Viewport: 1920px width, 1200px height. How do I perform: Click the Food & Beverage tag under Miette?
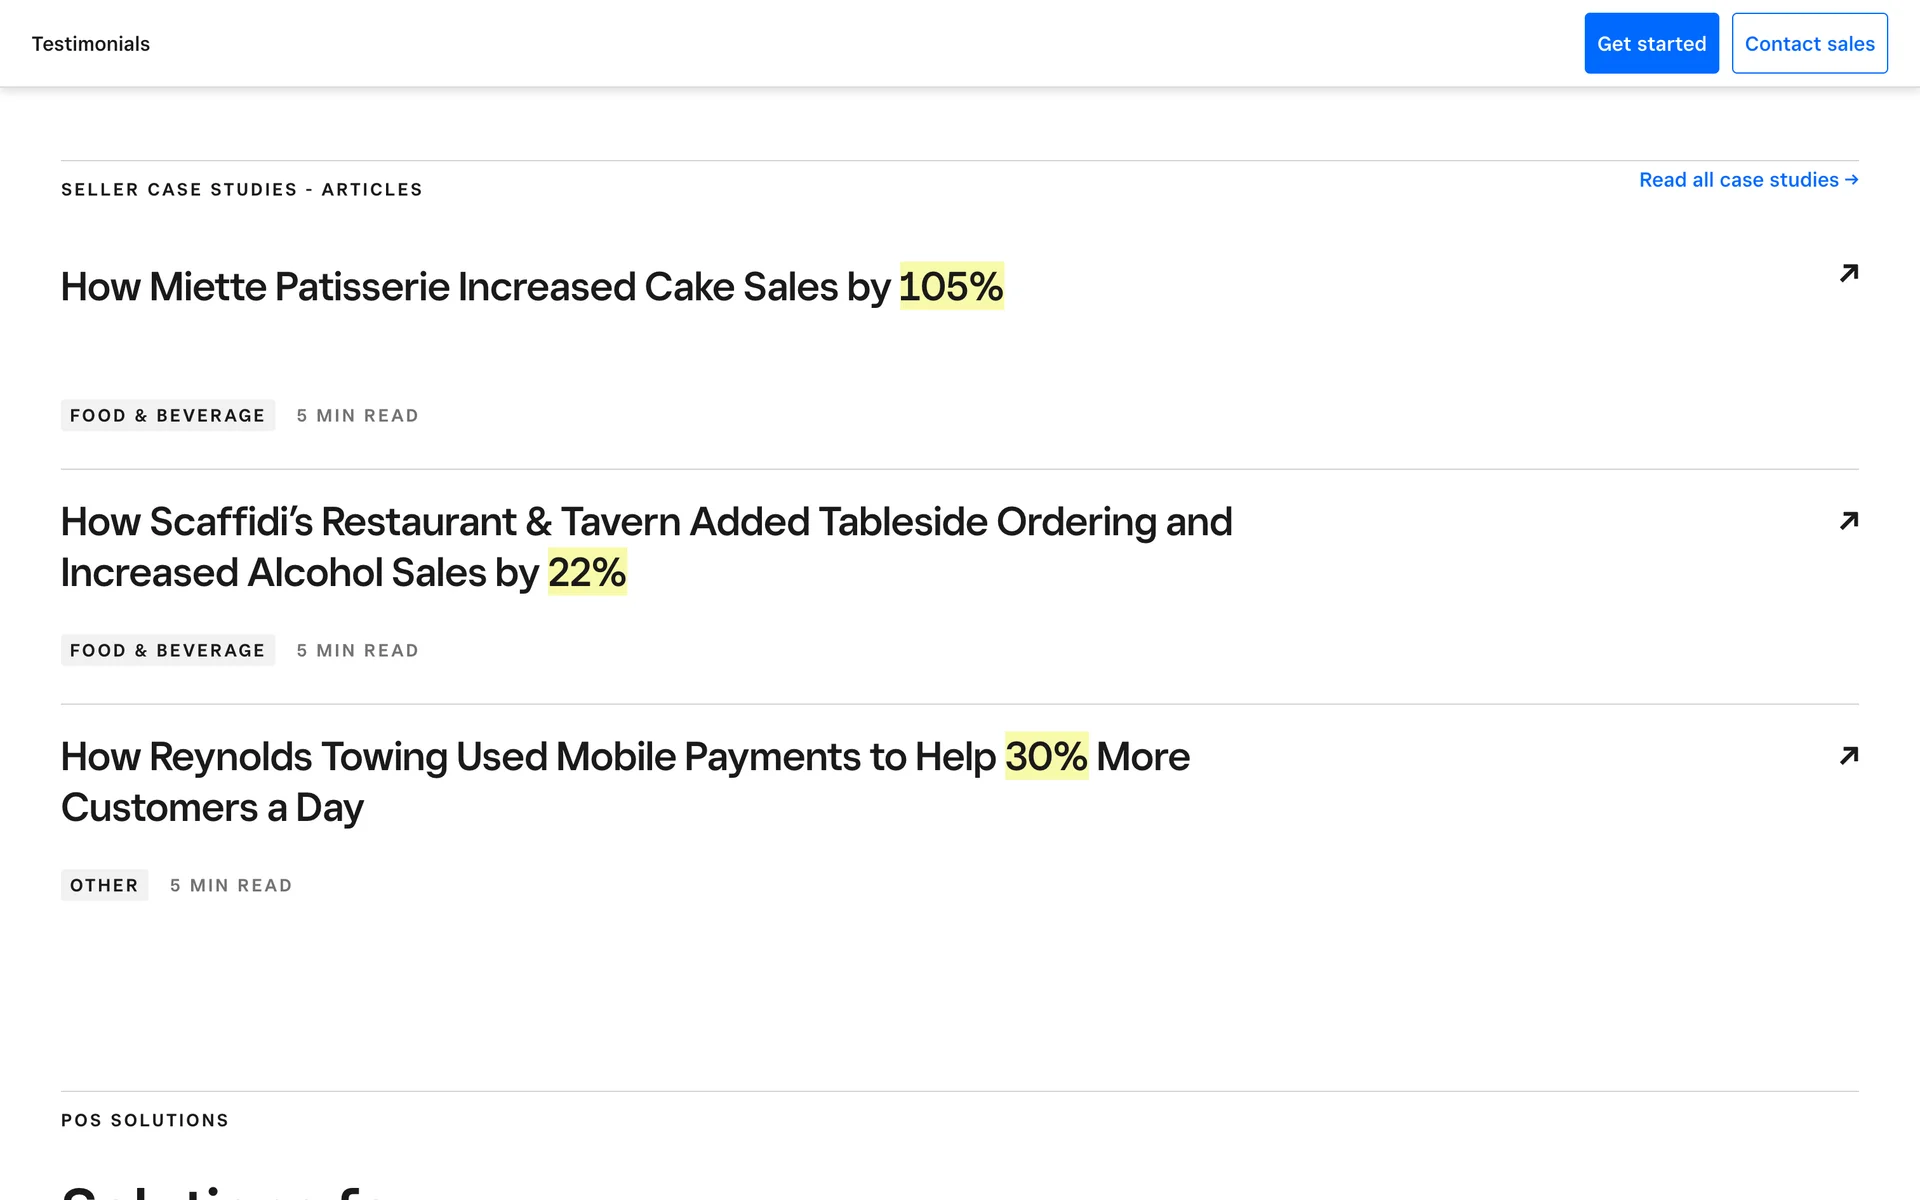pos(167,416)
